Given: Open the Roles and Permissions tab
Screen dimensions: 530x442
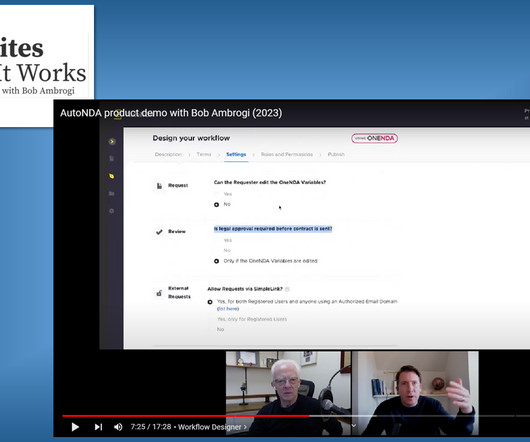Looking at the screenshot, I should (287, 154).
